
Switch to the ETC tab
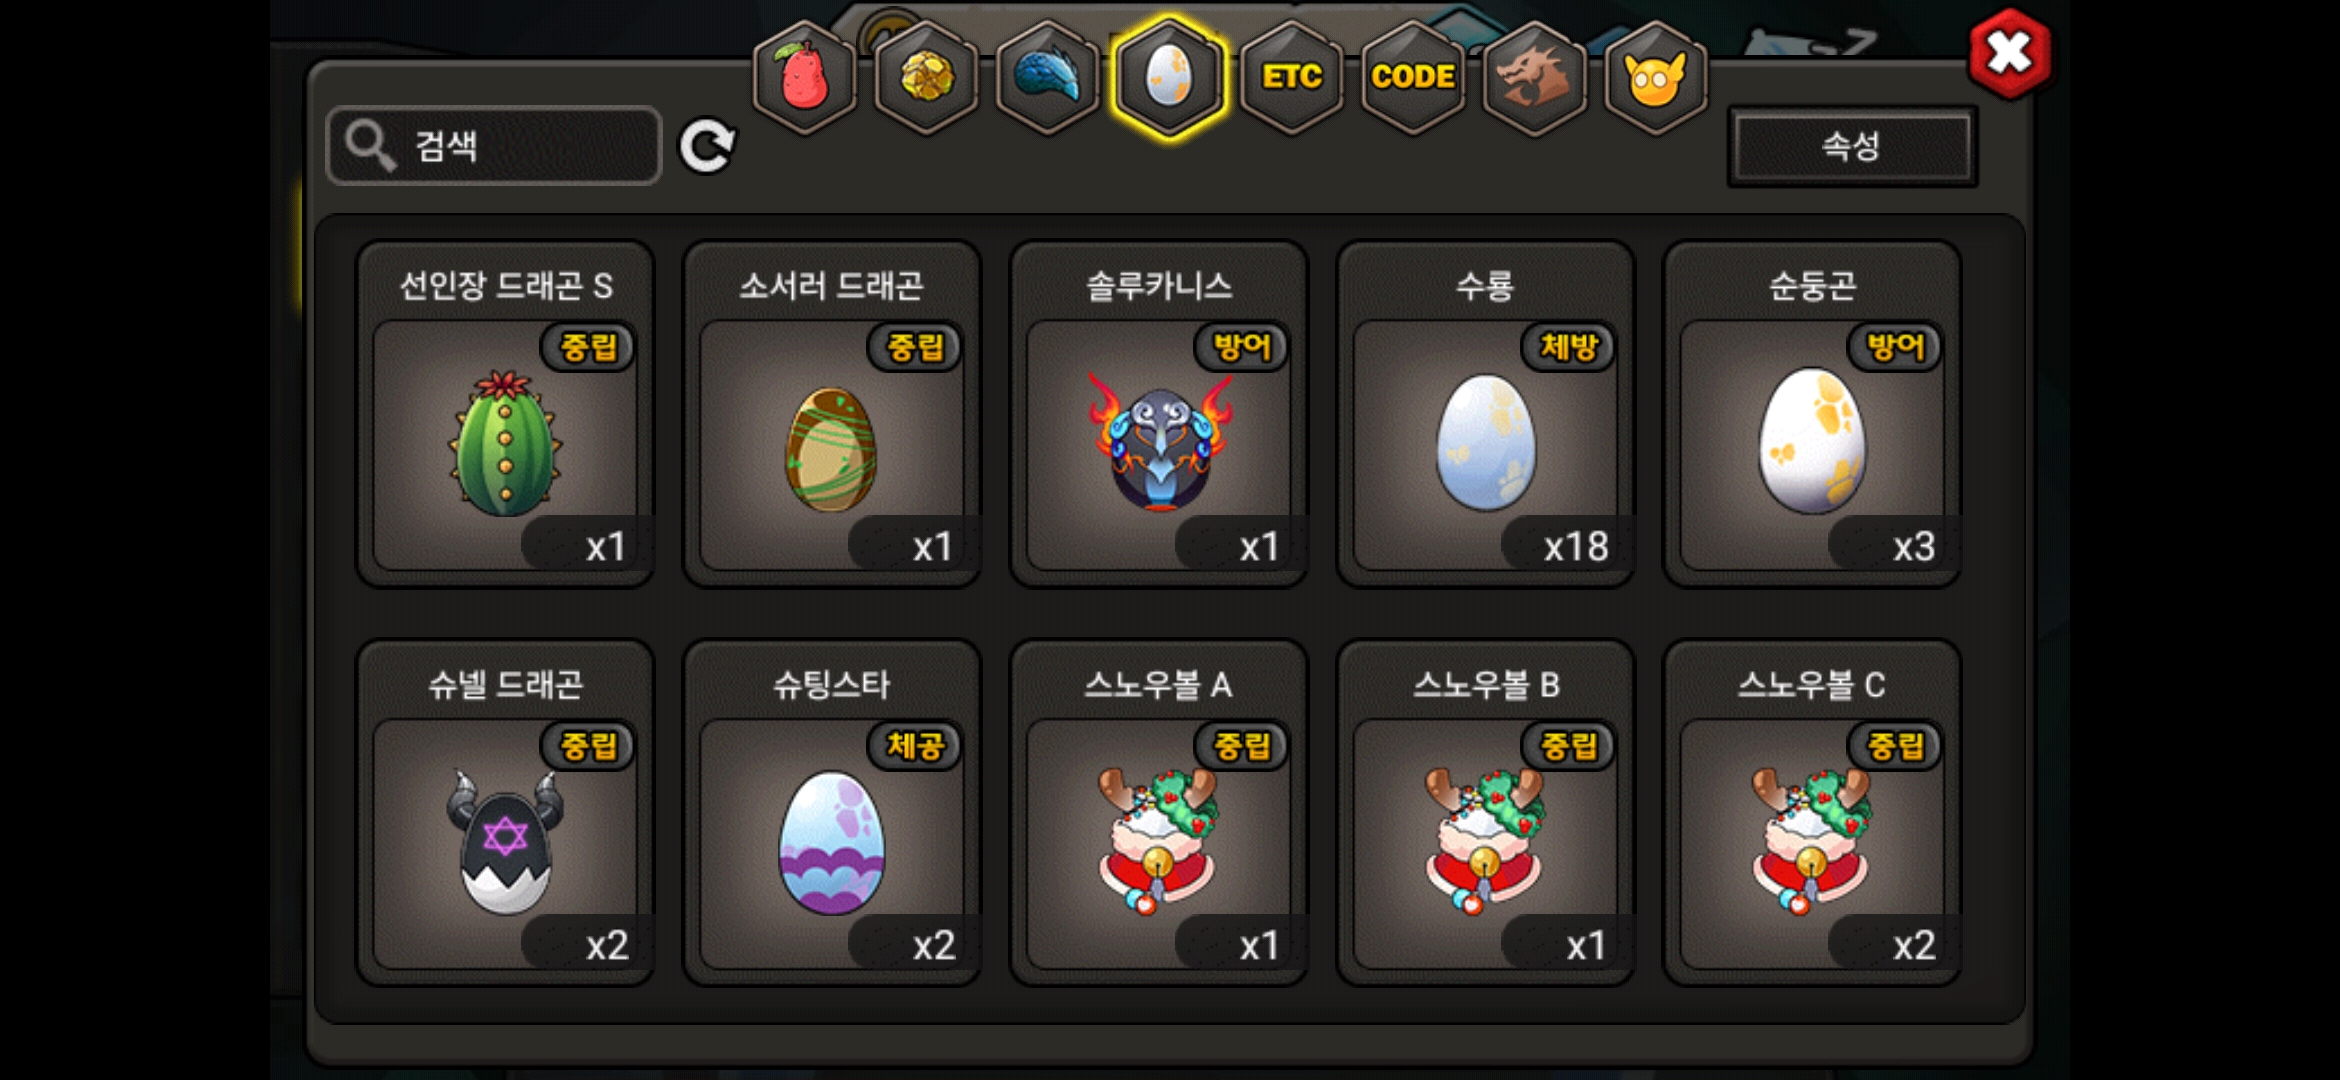pyautogui.click(x=1292, y=77)
